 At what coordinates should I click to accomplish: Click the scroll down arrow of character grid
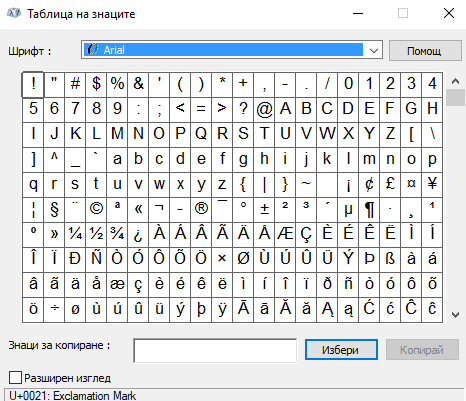click(x=455, y=314)
